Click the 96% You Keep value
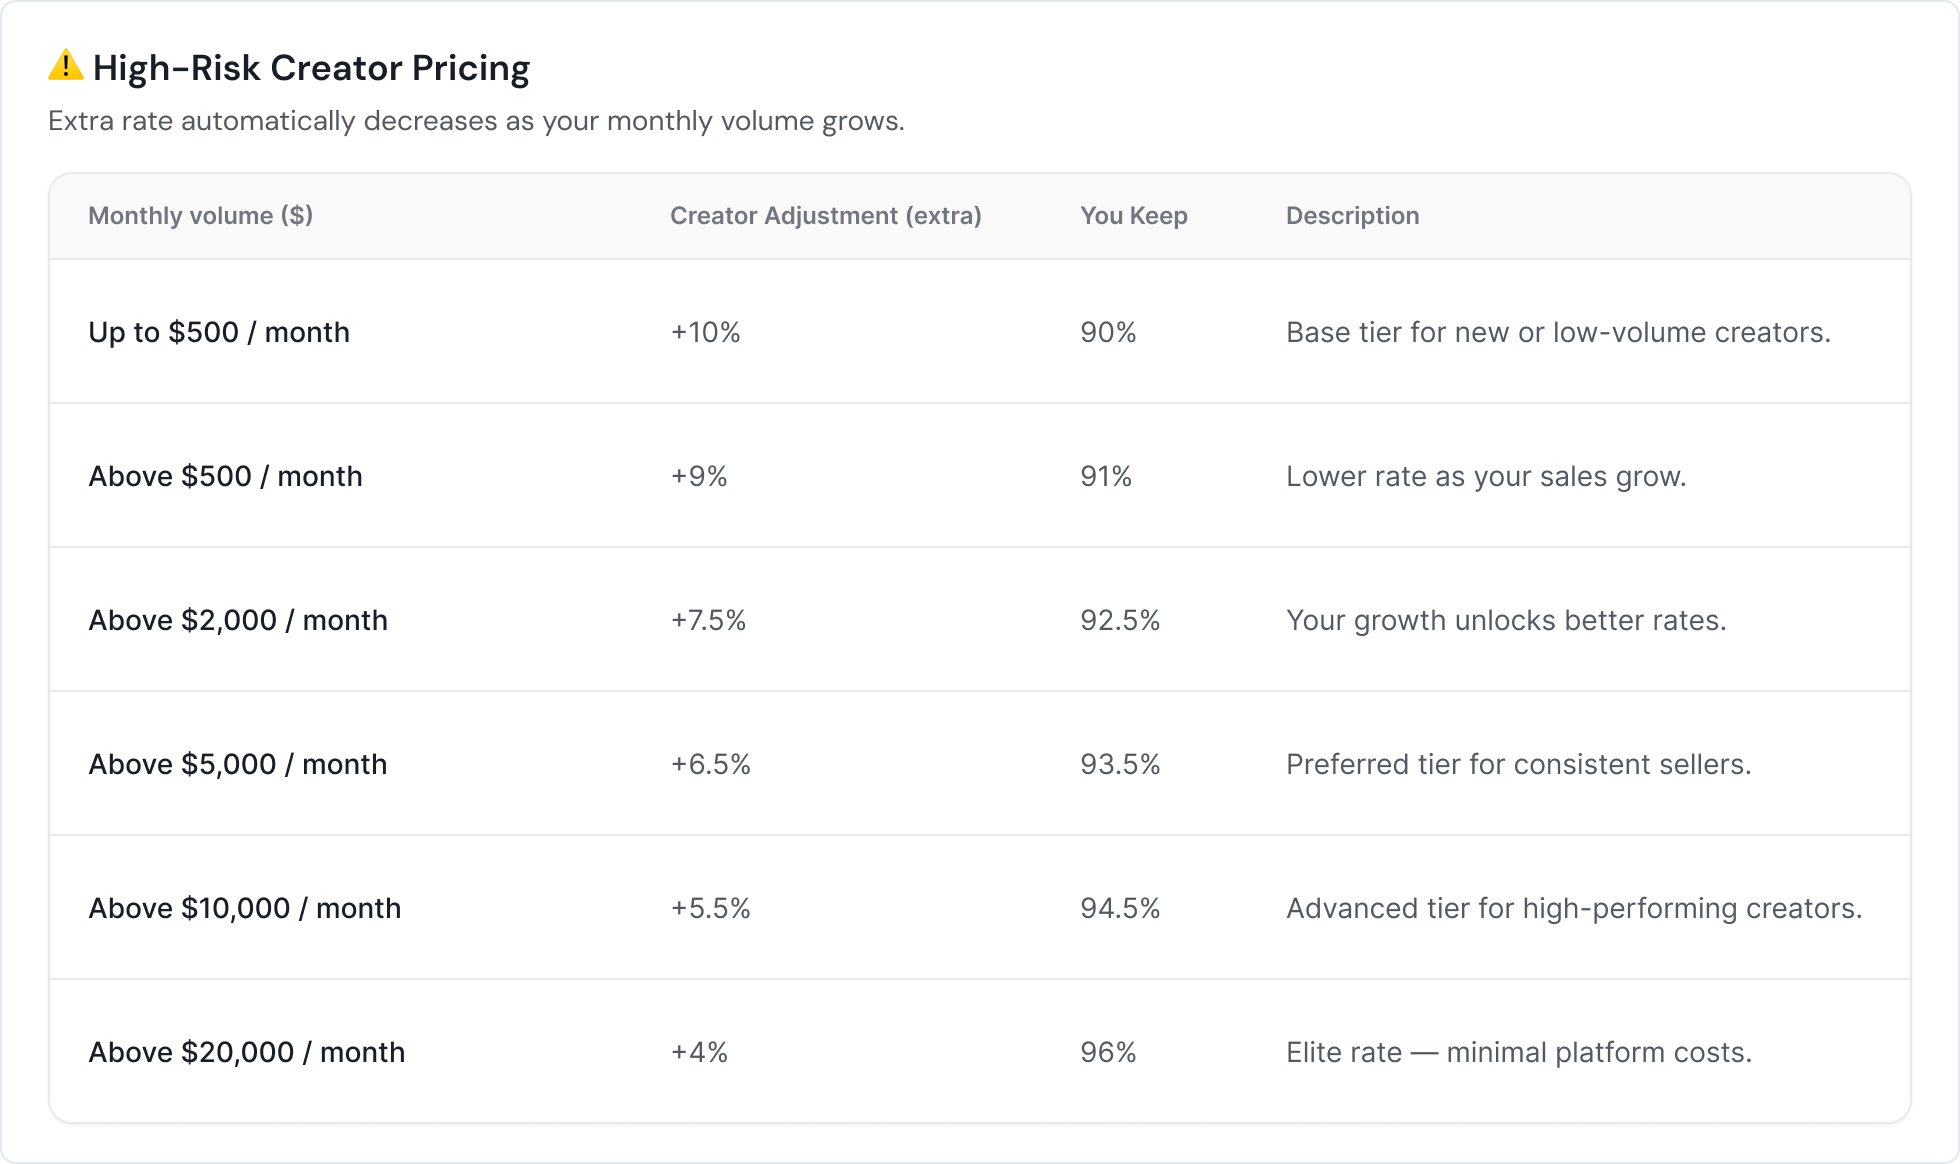Viewport: 1960px width, 1164px height. click(x=1108, y=1052)
